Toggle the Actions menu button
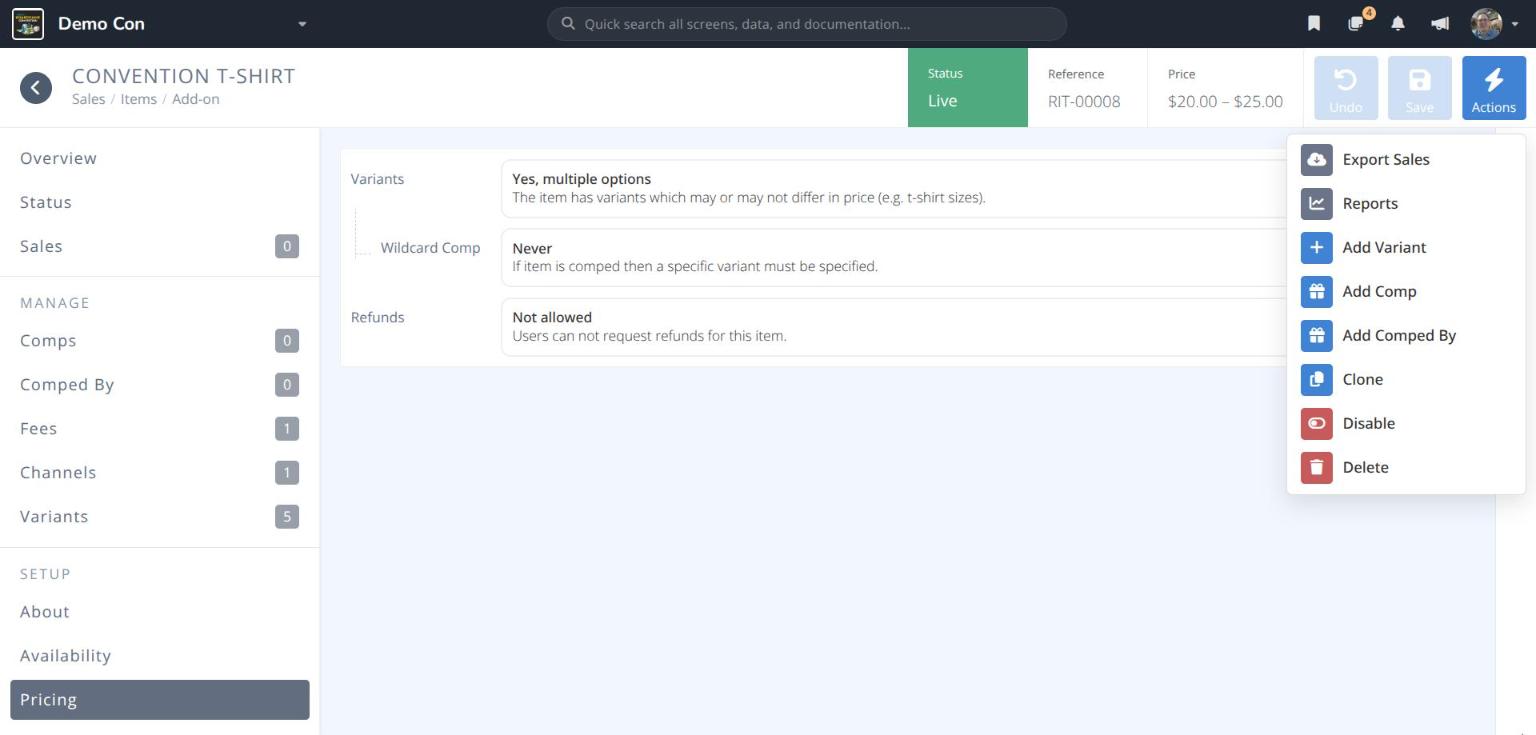The height and width of the screenshot is (735, 1536). click(1494, 88)
